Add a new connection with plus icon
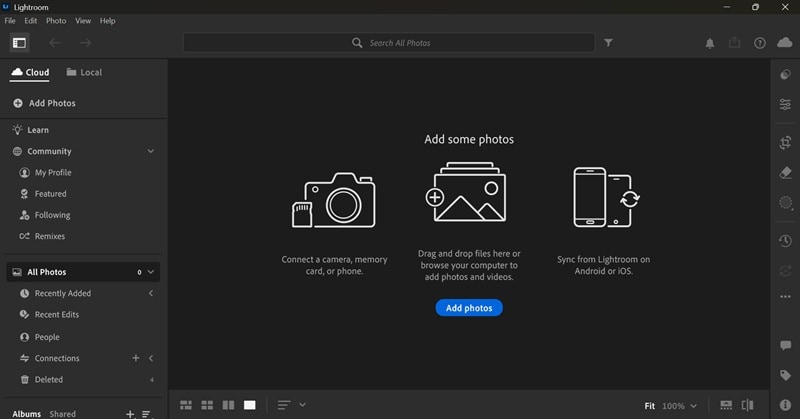The image size is (800, 419). tap(136, 358)
